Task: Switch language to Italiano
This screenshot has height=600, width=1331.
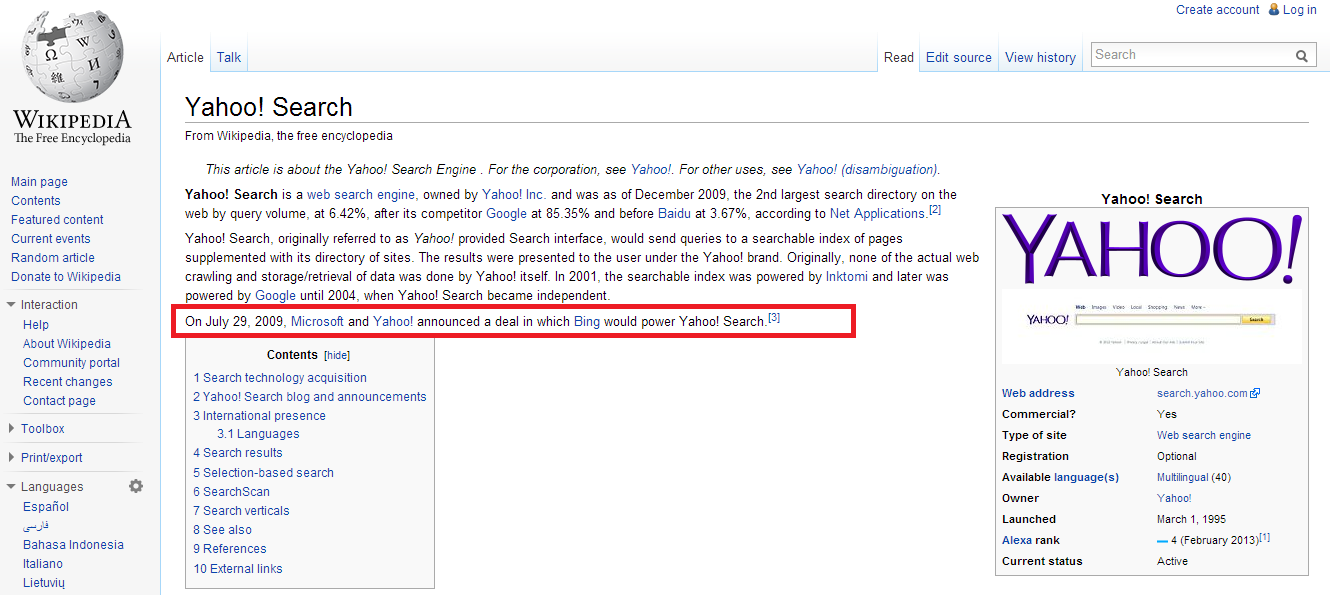Action: click(43, 564)
